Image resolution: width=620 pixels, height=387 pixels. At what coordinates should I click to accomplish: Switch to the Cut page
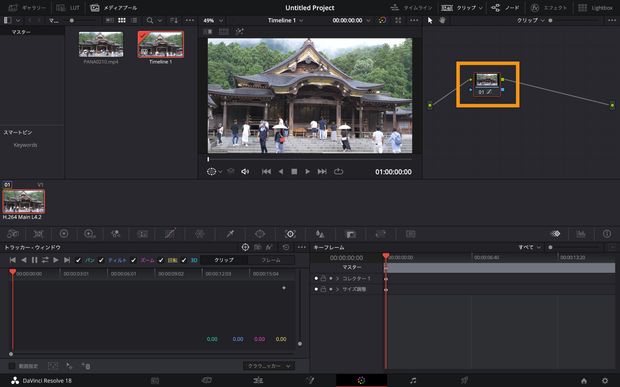[206, 380]
